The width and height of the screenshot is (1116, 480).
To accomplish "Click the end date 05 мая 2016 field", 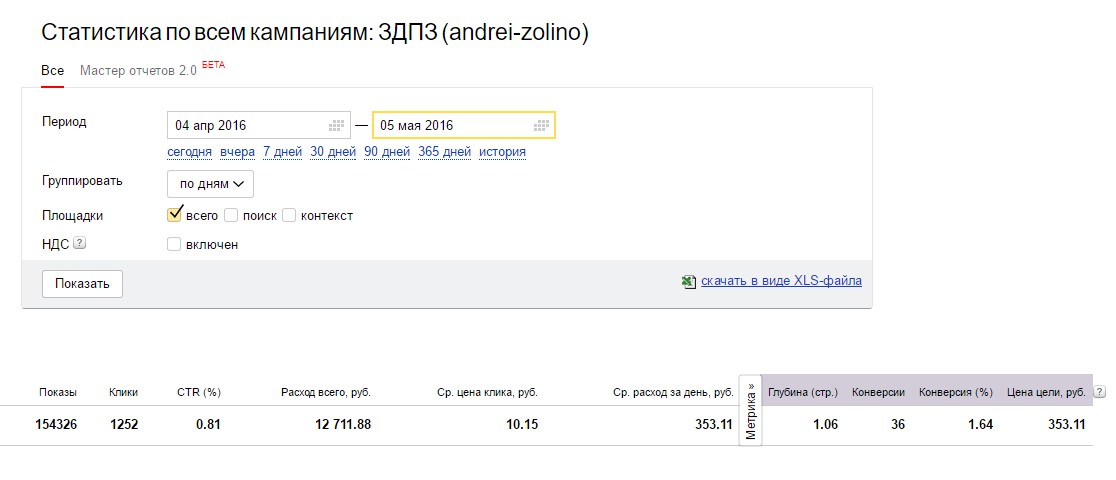I will click(x=464, y=125).
